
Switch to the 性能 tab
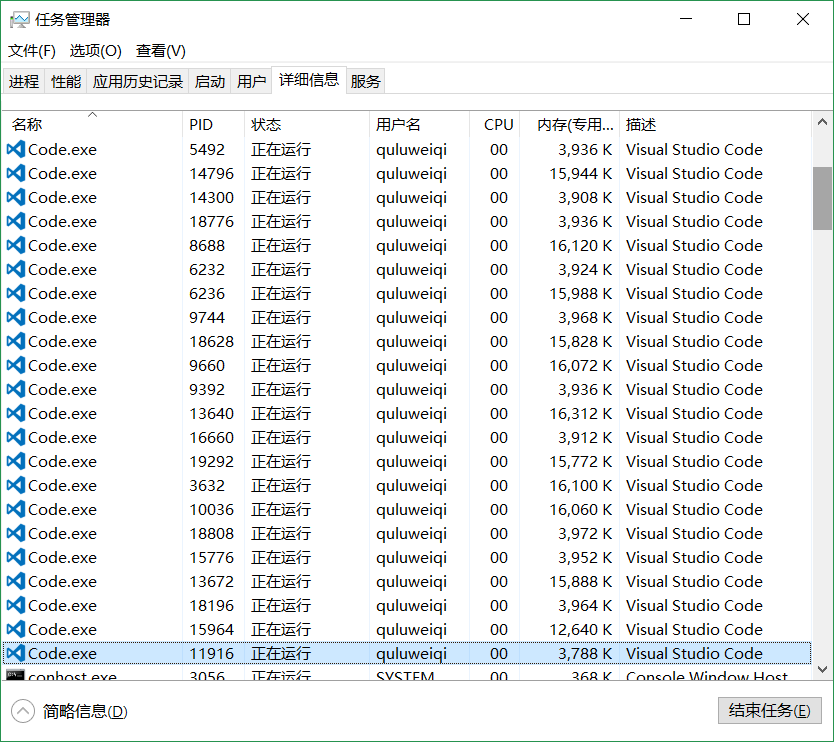[x=65, y=80]
